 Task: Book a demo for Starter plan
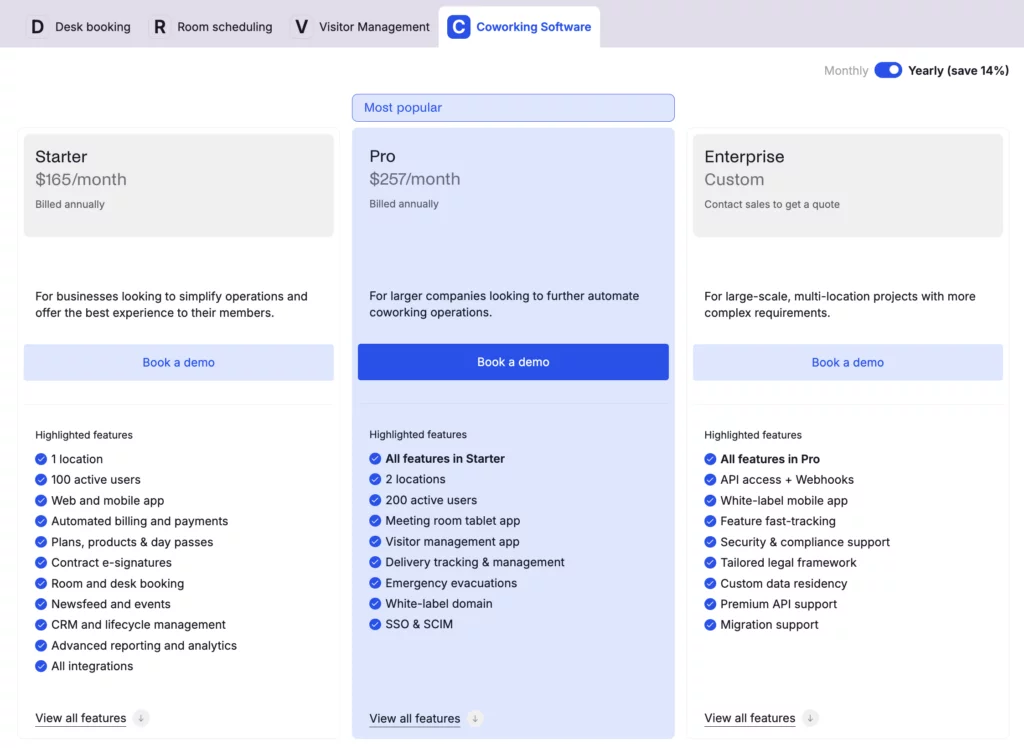[178, 363]
